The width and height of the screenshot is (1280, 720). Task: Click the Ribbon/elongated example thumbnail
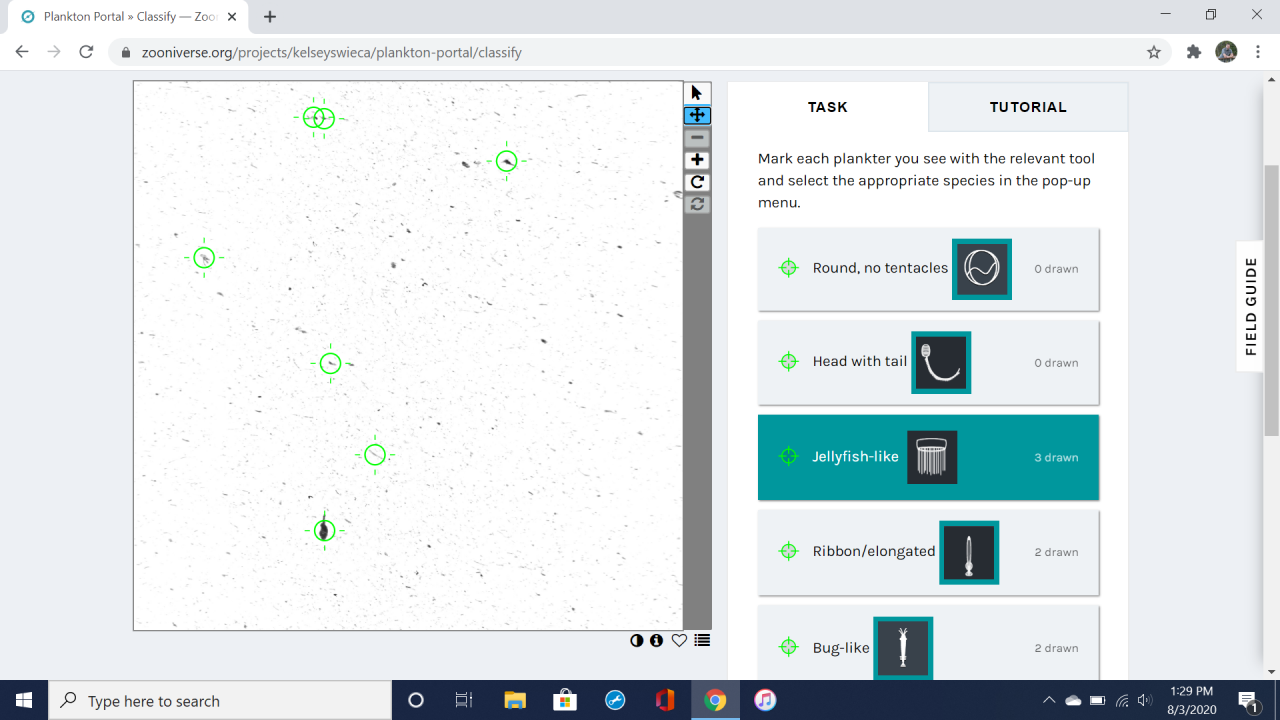click(x=969, y=552)
